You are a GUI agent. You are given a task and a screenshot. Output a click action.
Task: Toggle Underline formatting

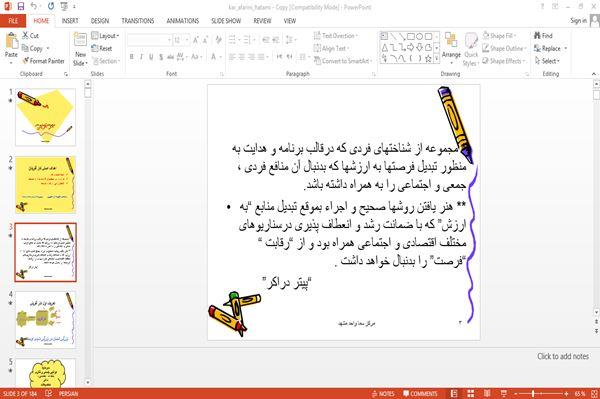tap(151, 57)
